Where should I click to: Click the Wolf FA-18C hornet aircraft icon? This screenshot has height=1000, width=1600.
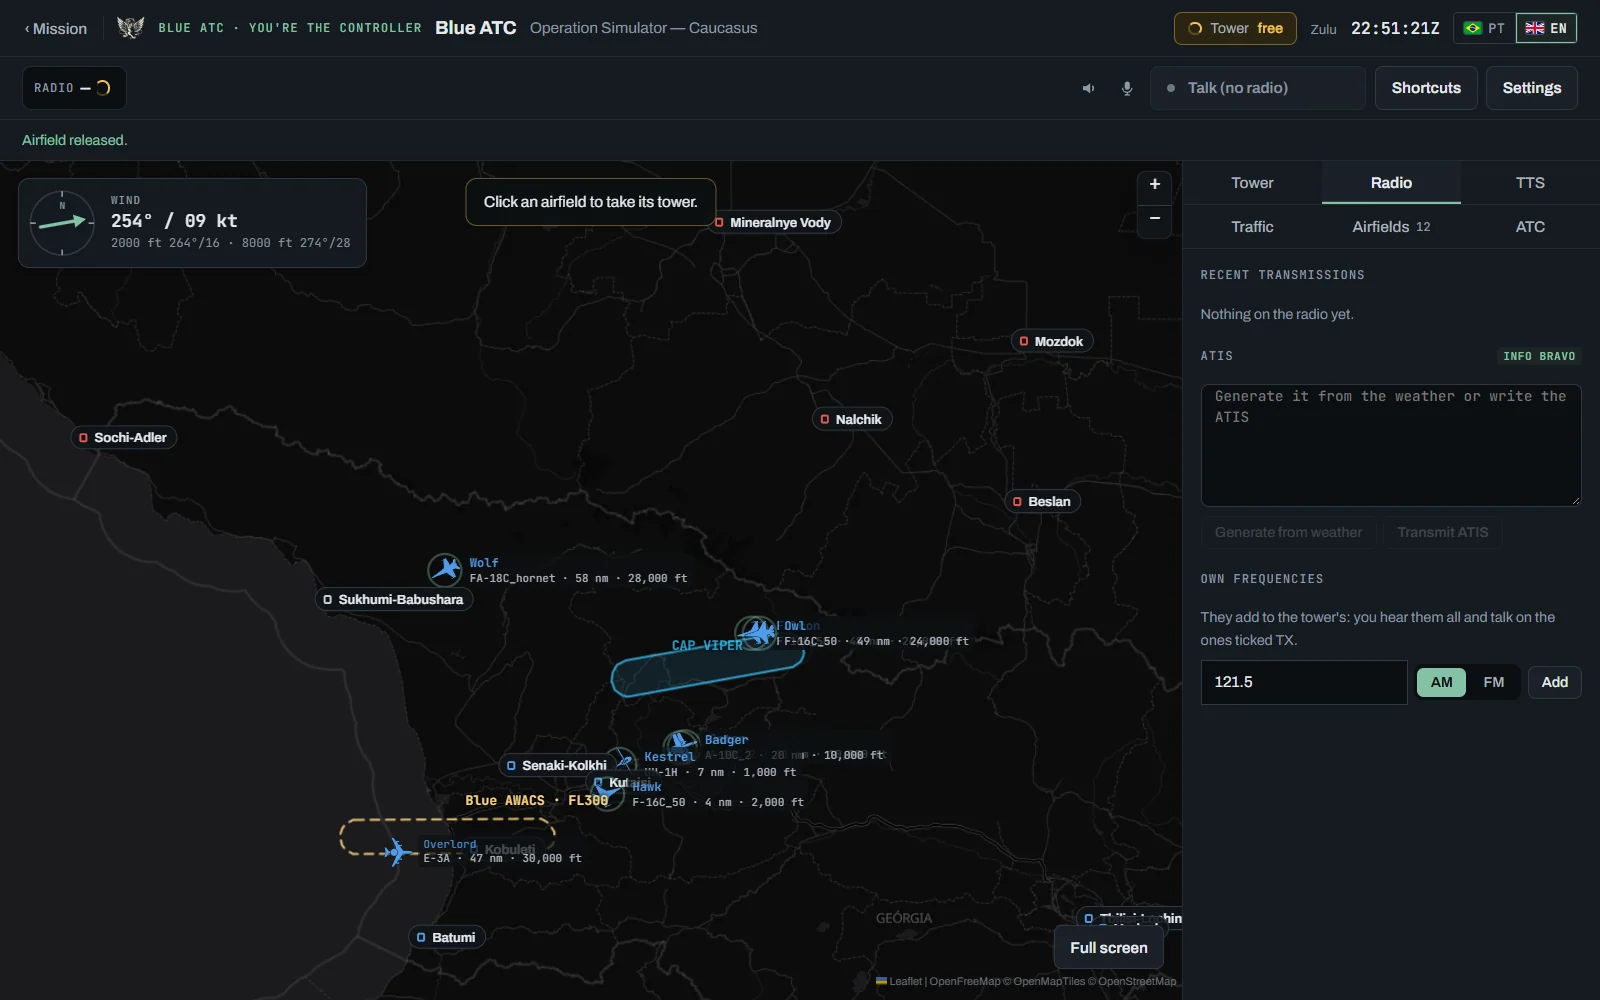click(445, 570)
